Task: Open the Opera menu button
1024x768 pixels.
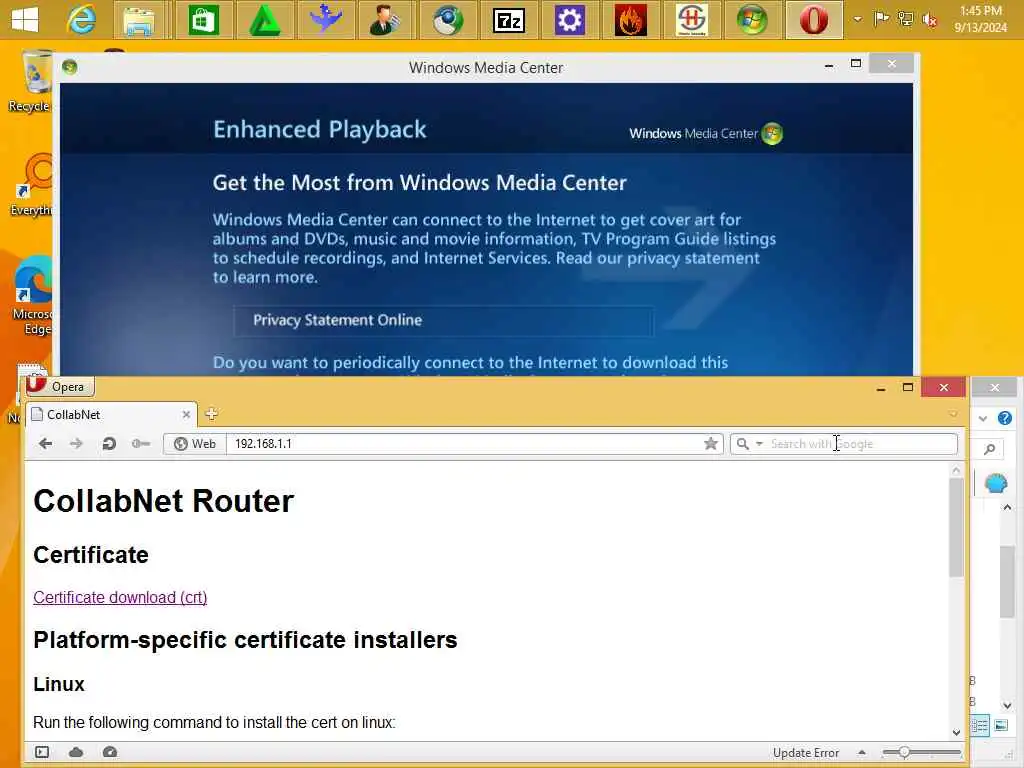Action: [61, 386]
